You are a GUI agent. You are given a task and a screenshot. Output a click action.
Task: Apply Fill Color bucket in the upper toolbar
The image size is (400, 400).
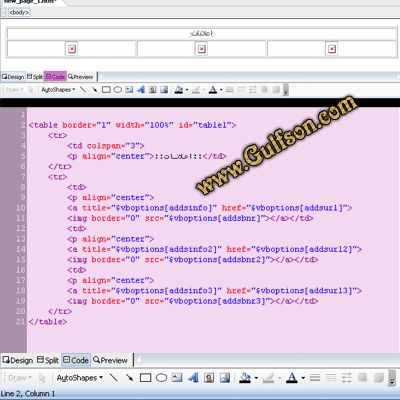pyautogui.click(x=179, y=89)
